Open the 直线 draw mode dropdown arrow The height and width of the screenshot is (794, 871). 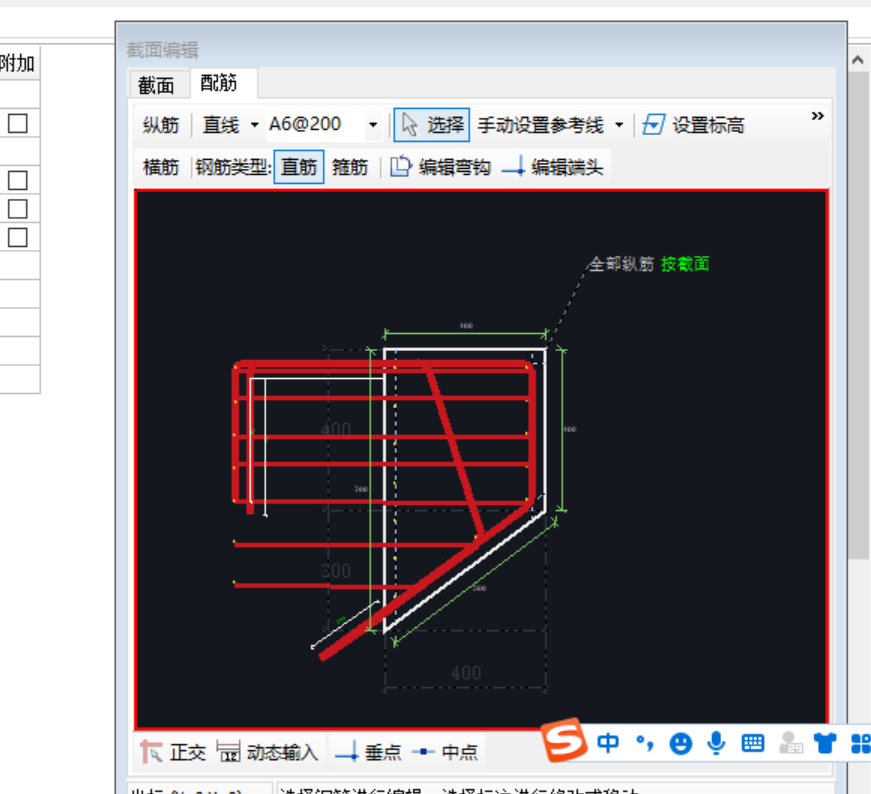[254, 125]
